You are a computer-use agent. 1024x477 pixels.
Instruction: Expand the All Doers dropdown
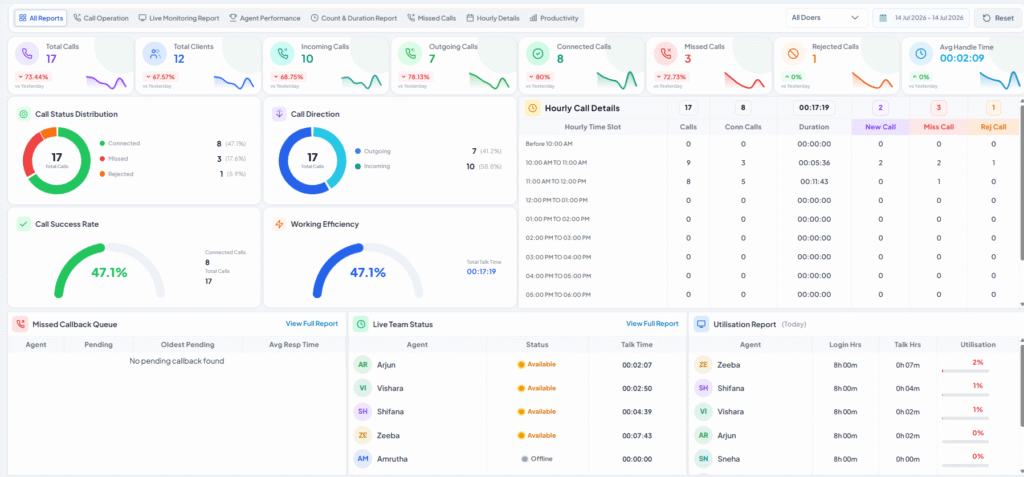tap(827, 18)
